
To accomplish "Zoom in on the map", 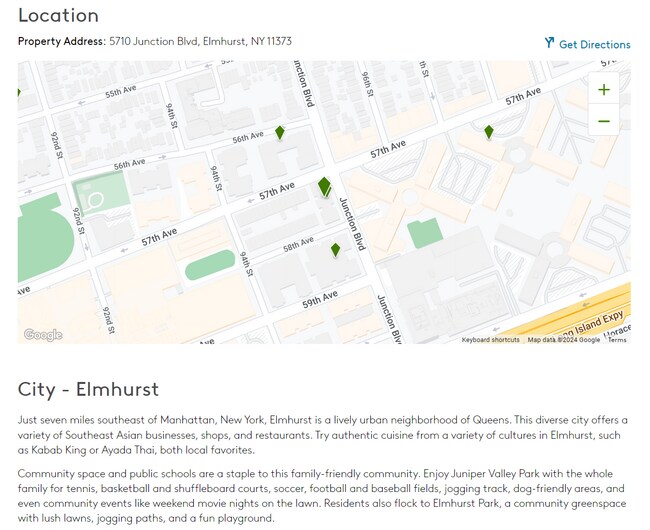I will tap(603, 89).
